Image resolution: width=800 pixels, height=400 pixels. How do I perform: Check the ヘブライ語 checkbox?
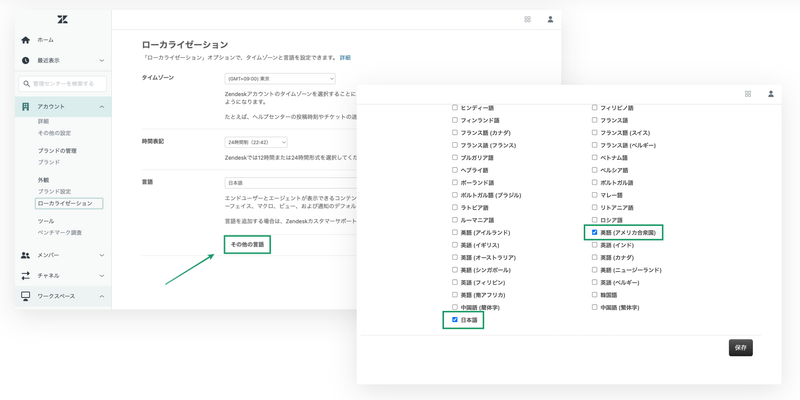(x=455, y=170)
